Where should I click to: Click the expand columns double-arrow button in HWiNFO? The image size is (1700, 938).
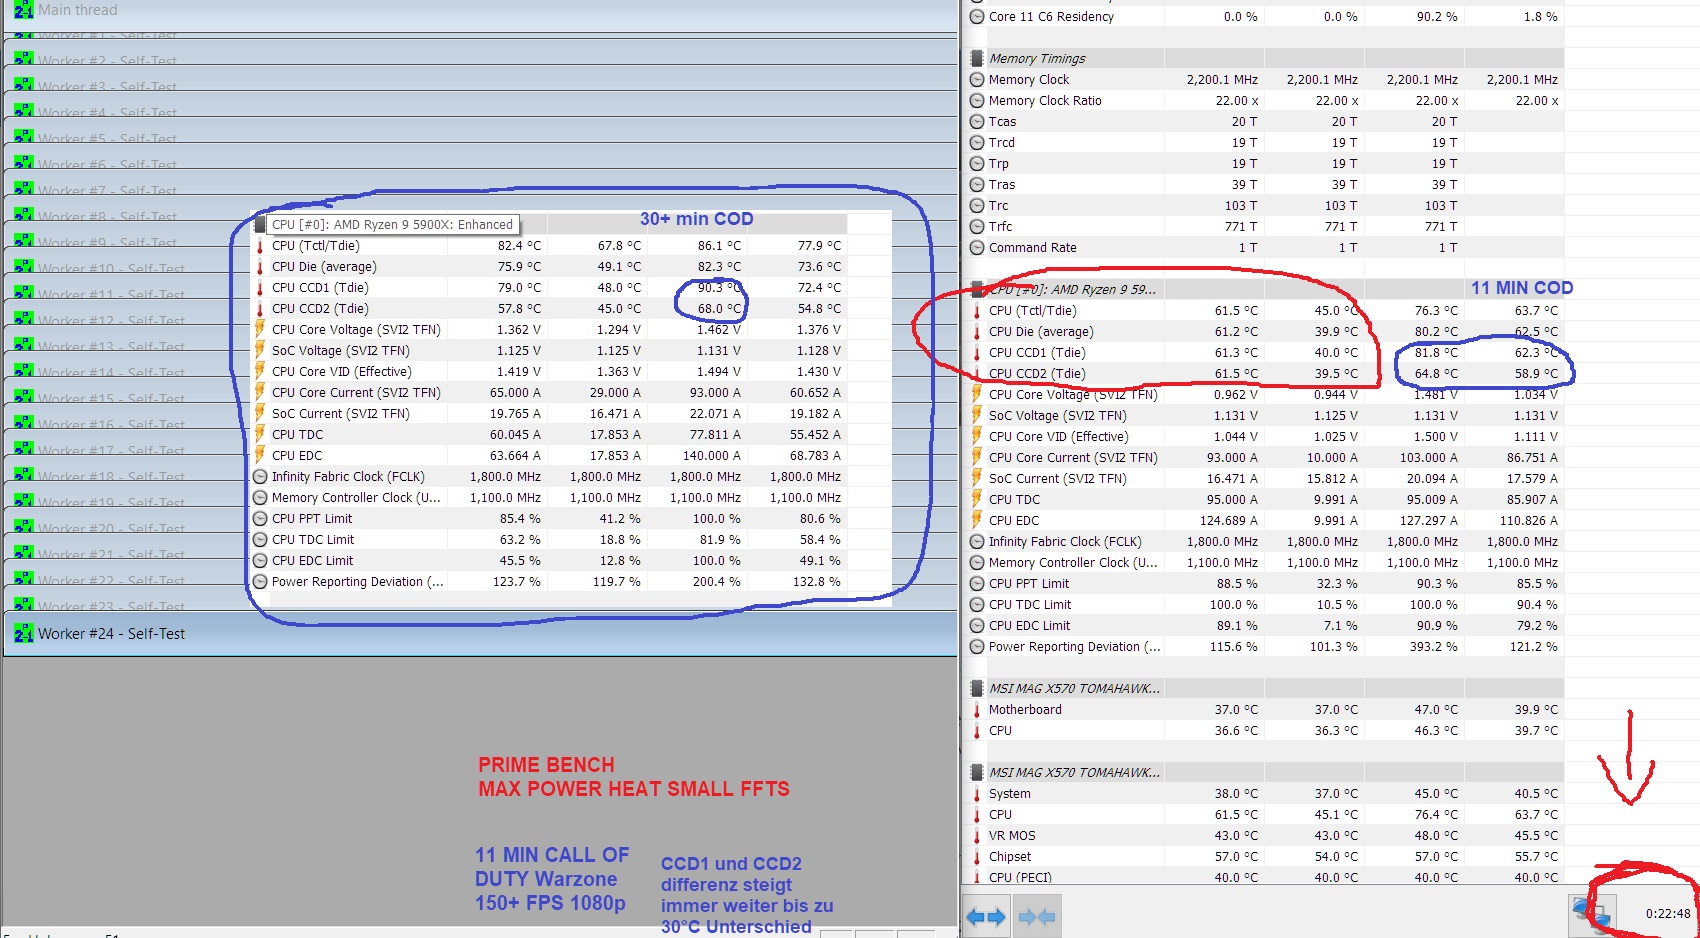[985, 916]
